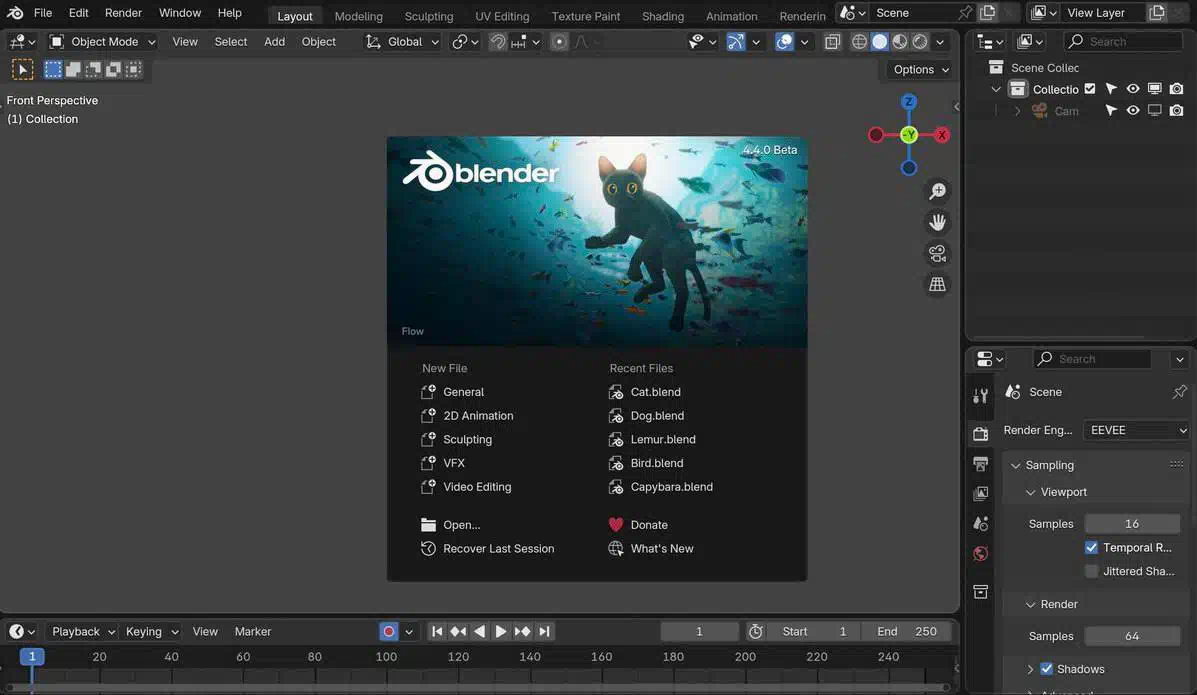Open the Render menu

point(123,13)
